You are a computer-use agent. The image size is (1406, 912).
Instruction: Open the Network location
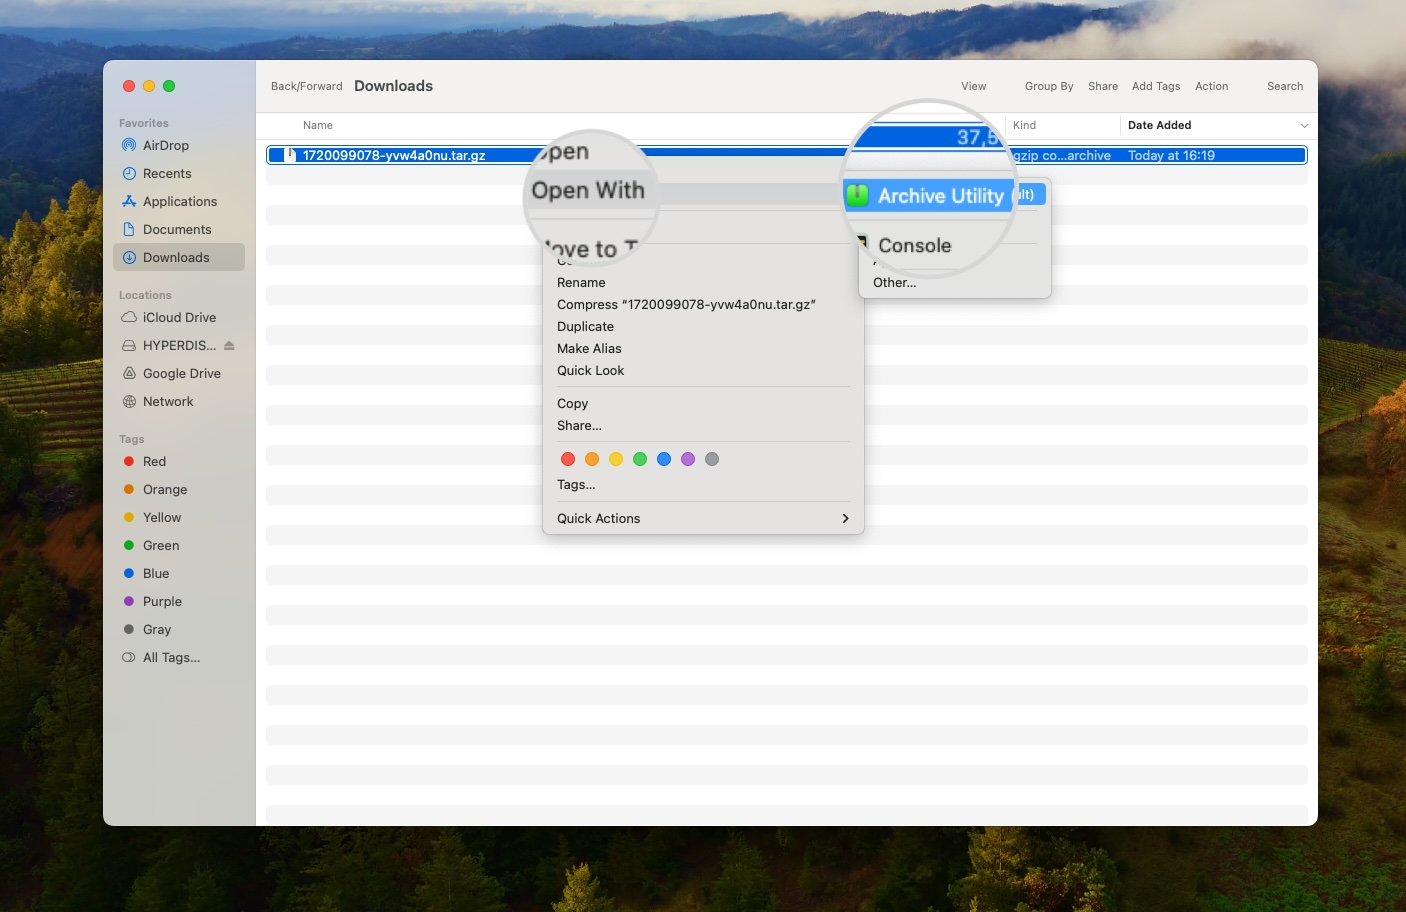pos(168,401)
